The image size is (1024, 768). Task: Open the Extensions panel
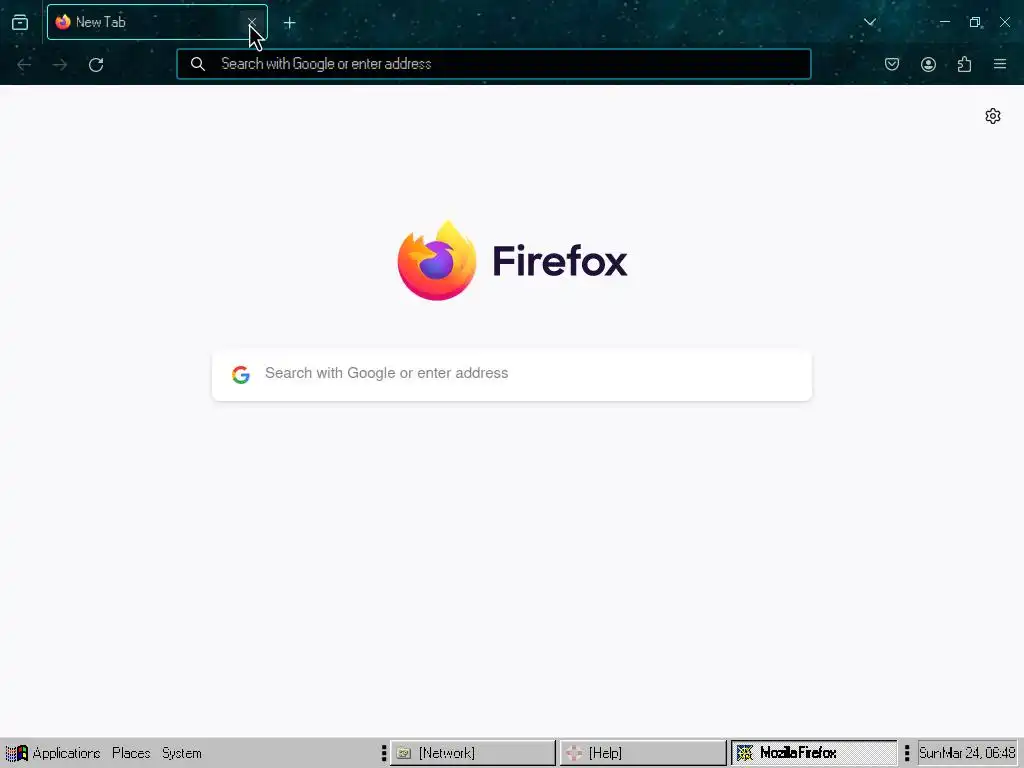(964, 64)
